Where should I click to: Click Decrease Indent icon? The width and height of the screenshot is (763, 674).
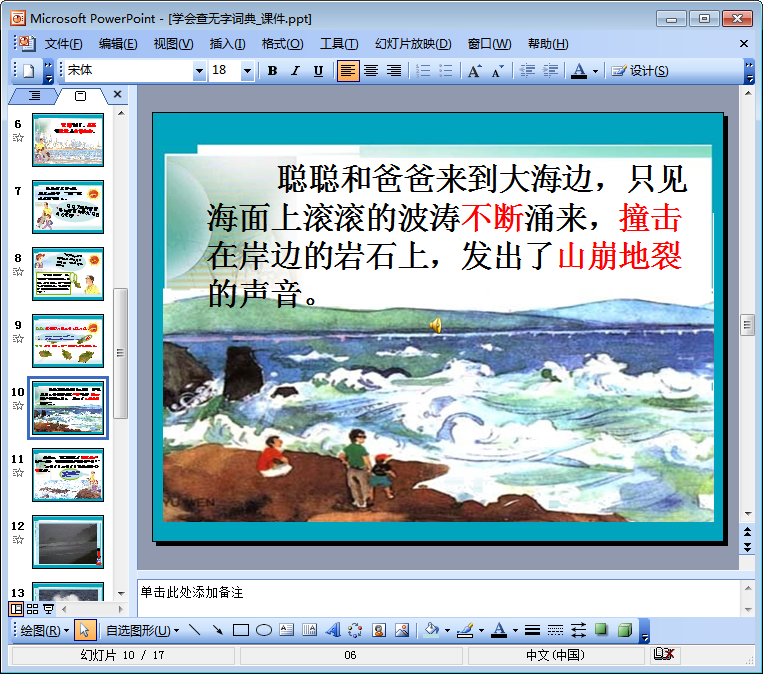(527, 71)
